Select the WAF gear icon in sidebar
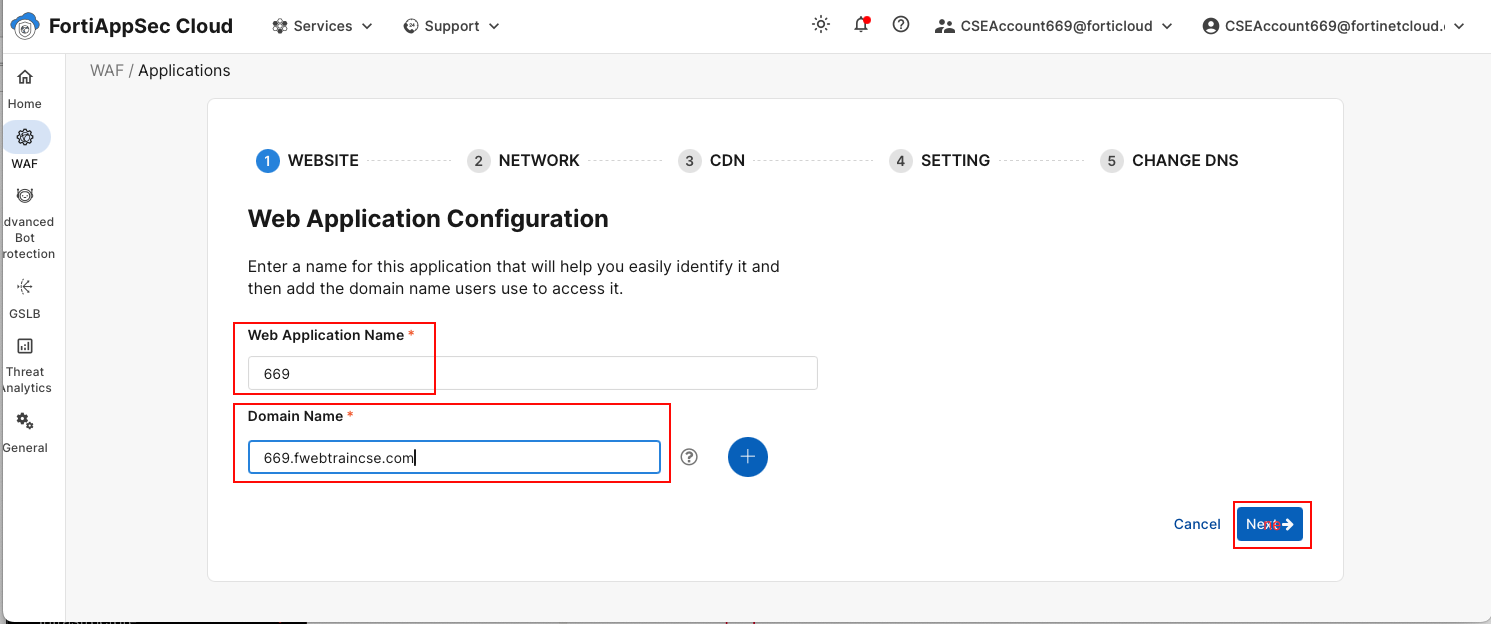Viewport: 1491px width, 624px height. tap(25, 137)
